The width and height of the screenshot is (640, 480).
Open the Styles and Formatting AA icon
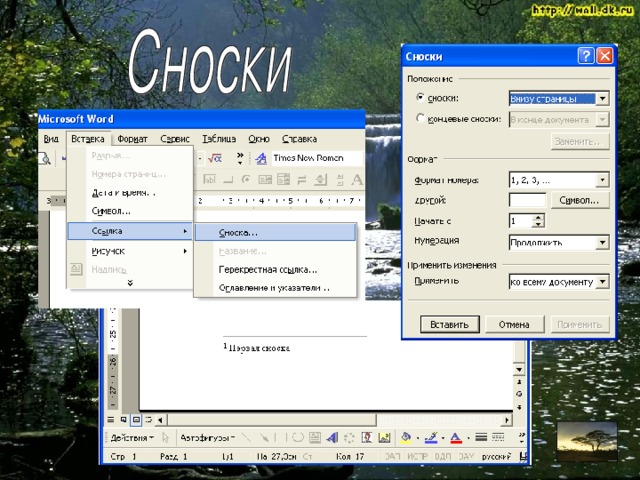point(261,158)
